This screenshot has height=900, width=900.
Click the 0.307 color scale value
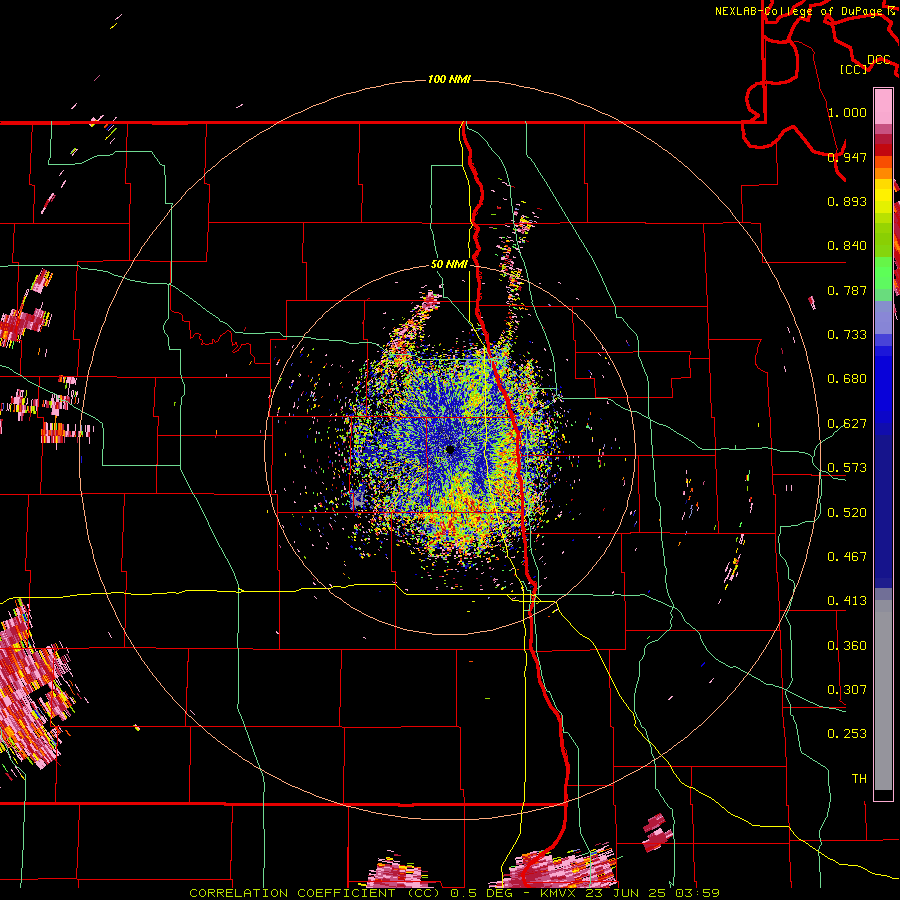pos(847,690)
